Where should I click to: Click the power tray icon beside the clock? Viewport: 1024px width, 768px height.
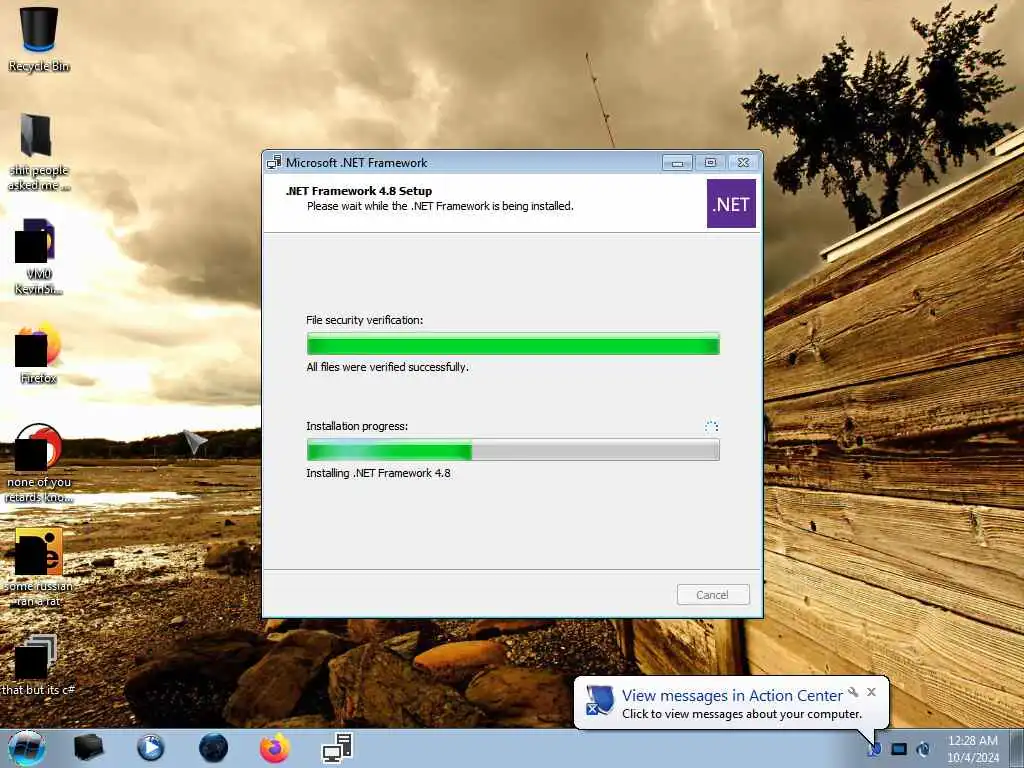[x=923, y=749]
